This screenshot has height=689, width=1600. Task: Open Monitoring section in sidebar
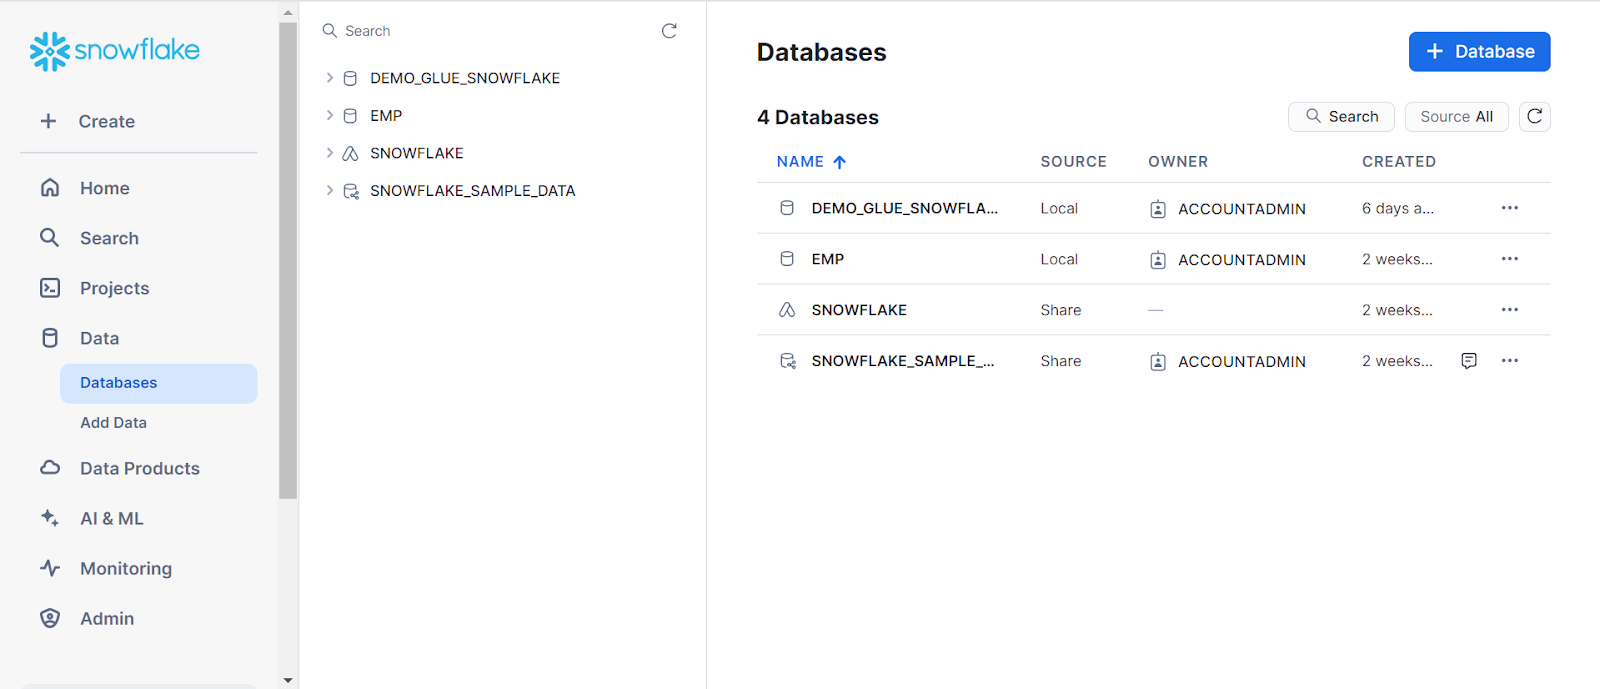(125, 568)
